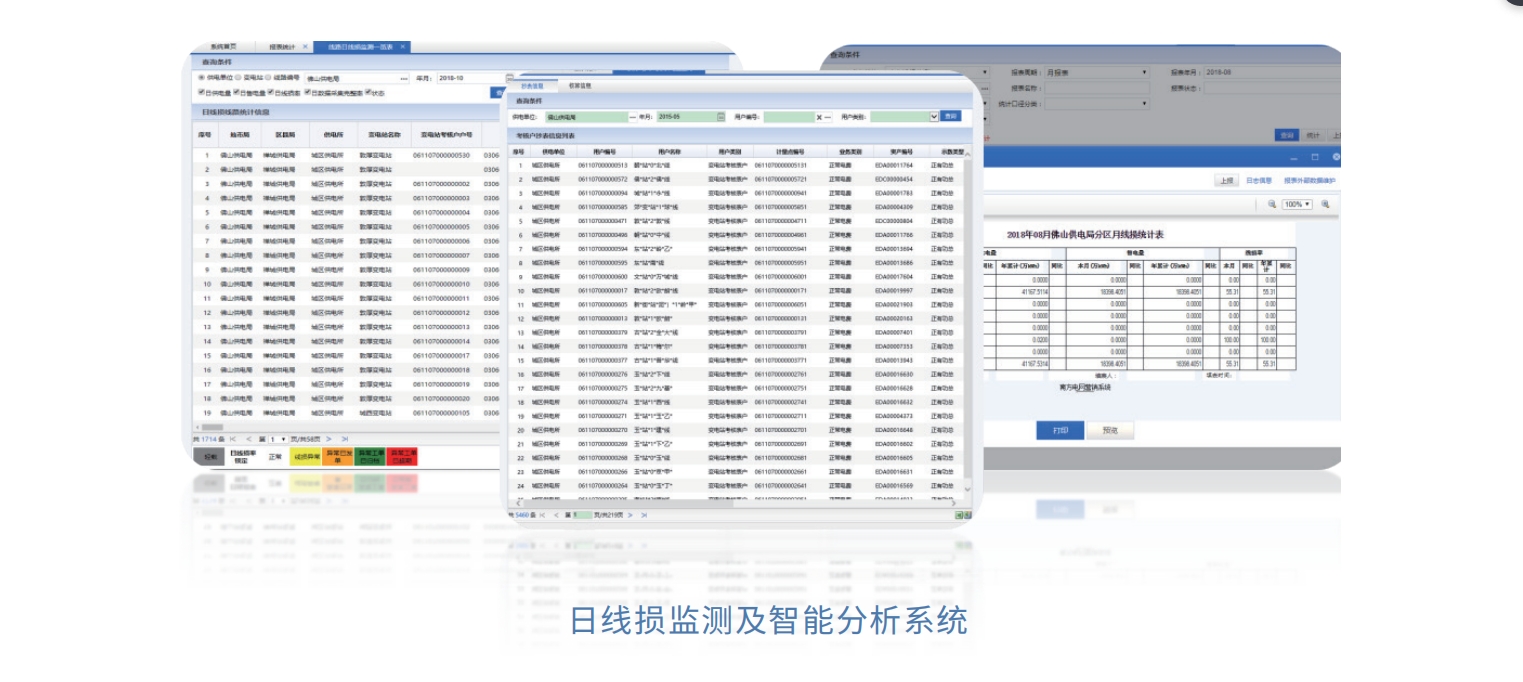Click the 预览 button
The image size is (1523, 682).
coord(1110,430)
